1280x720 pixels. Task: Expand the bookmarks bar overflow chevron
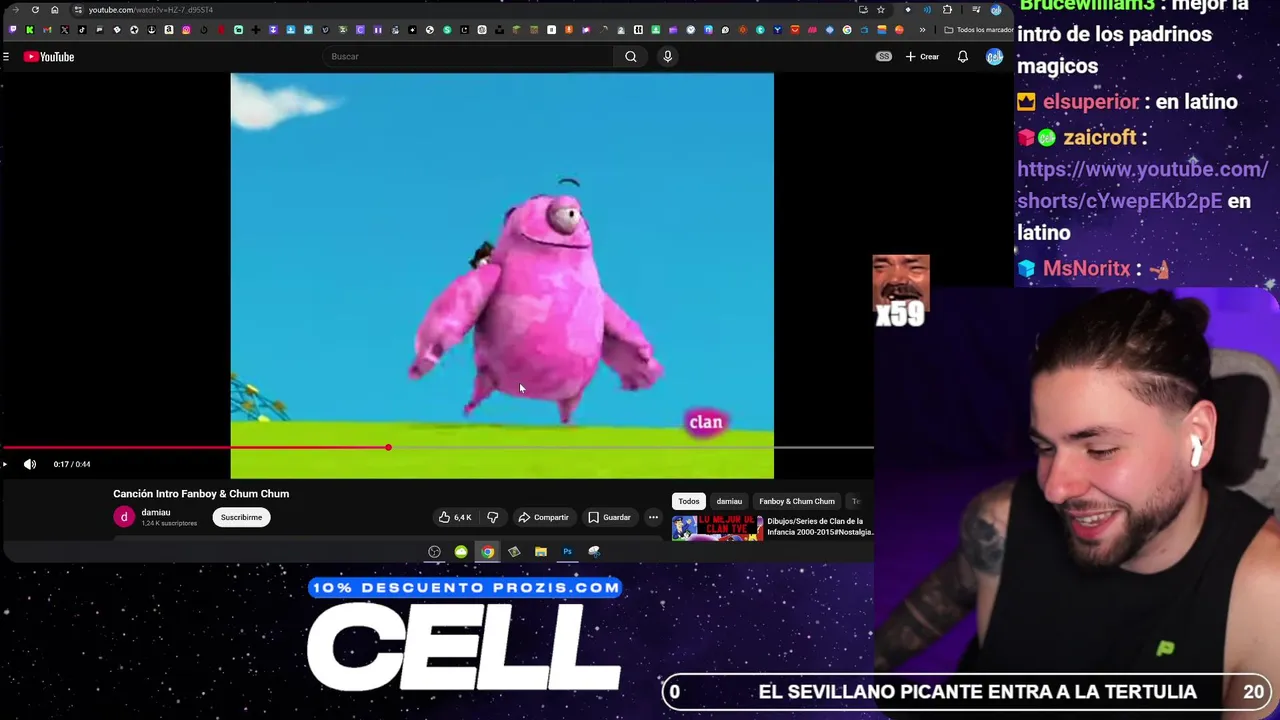tap(922, 30)
